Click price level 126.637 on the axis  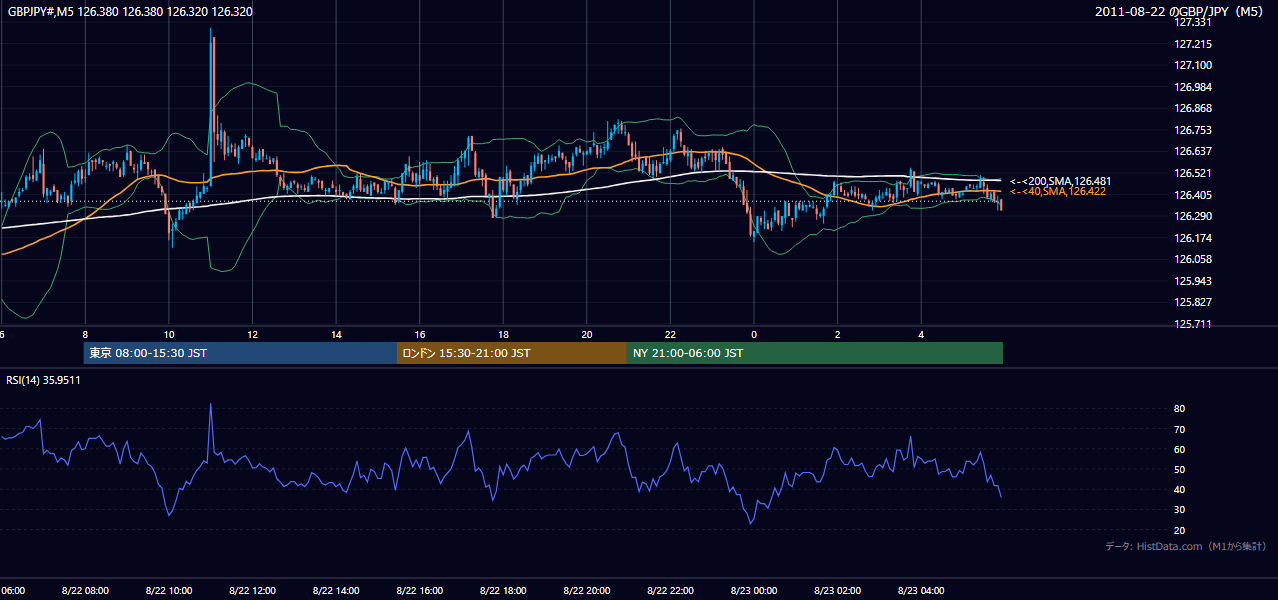(1192, 152)
